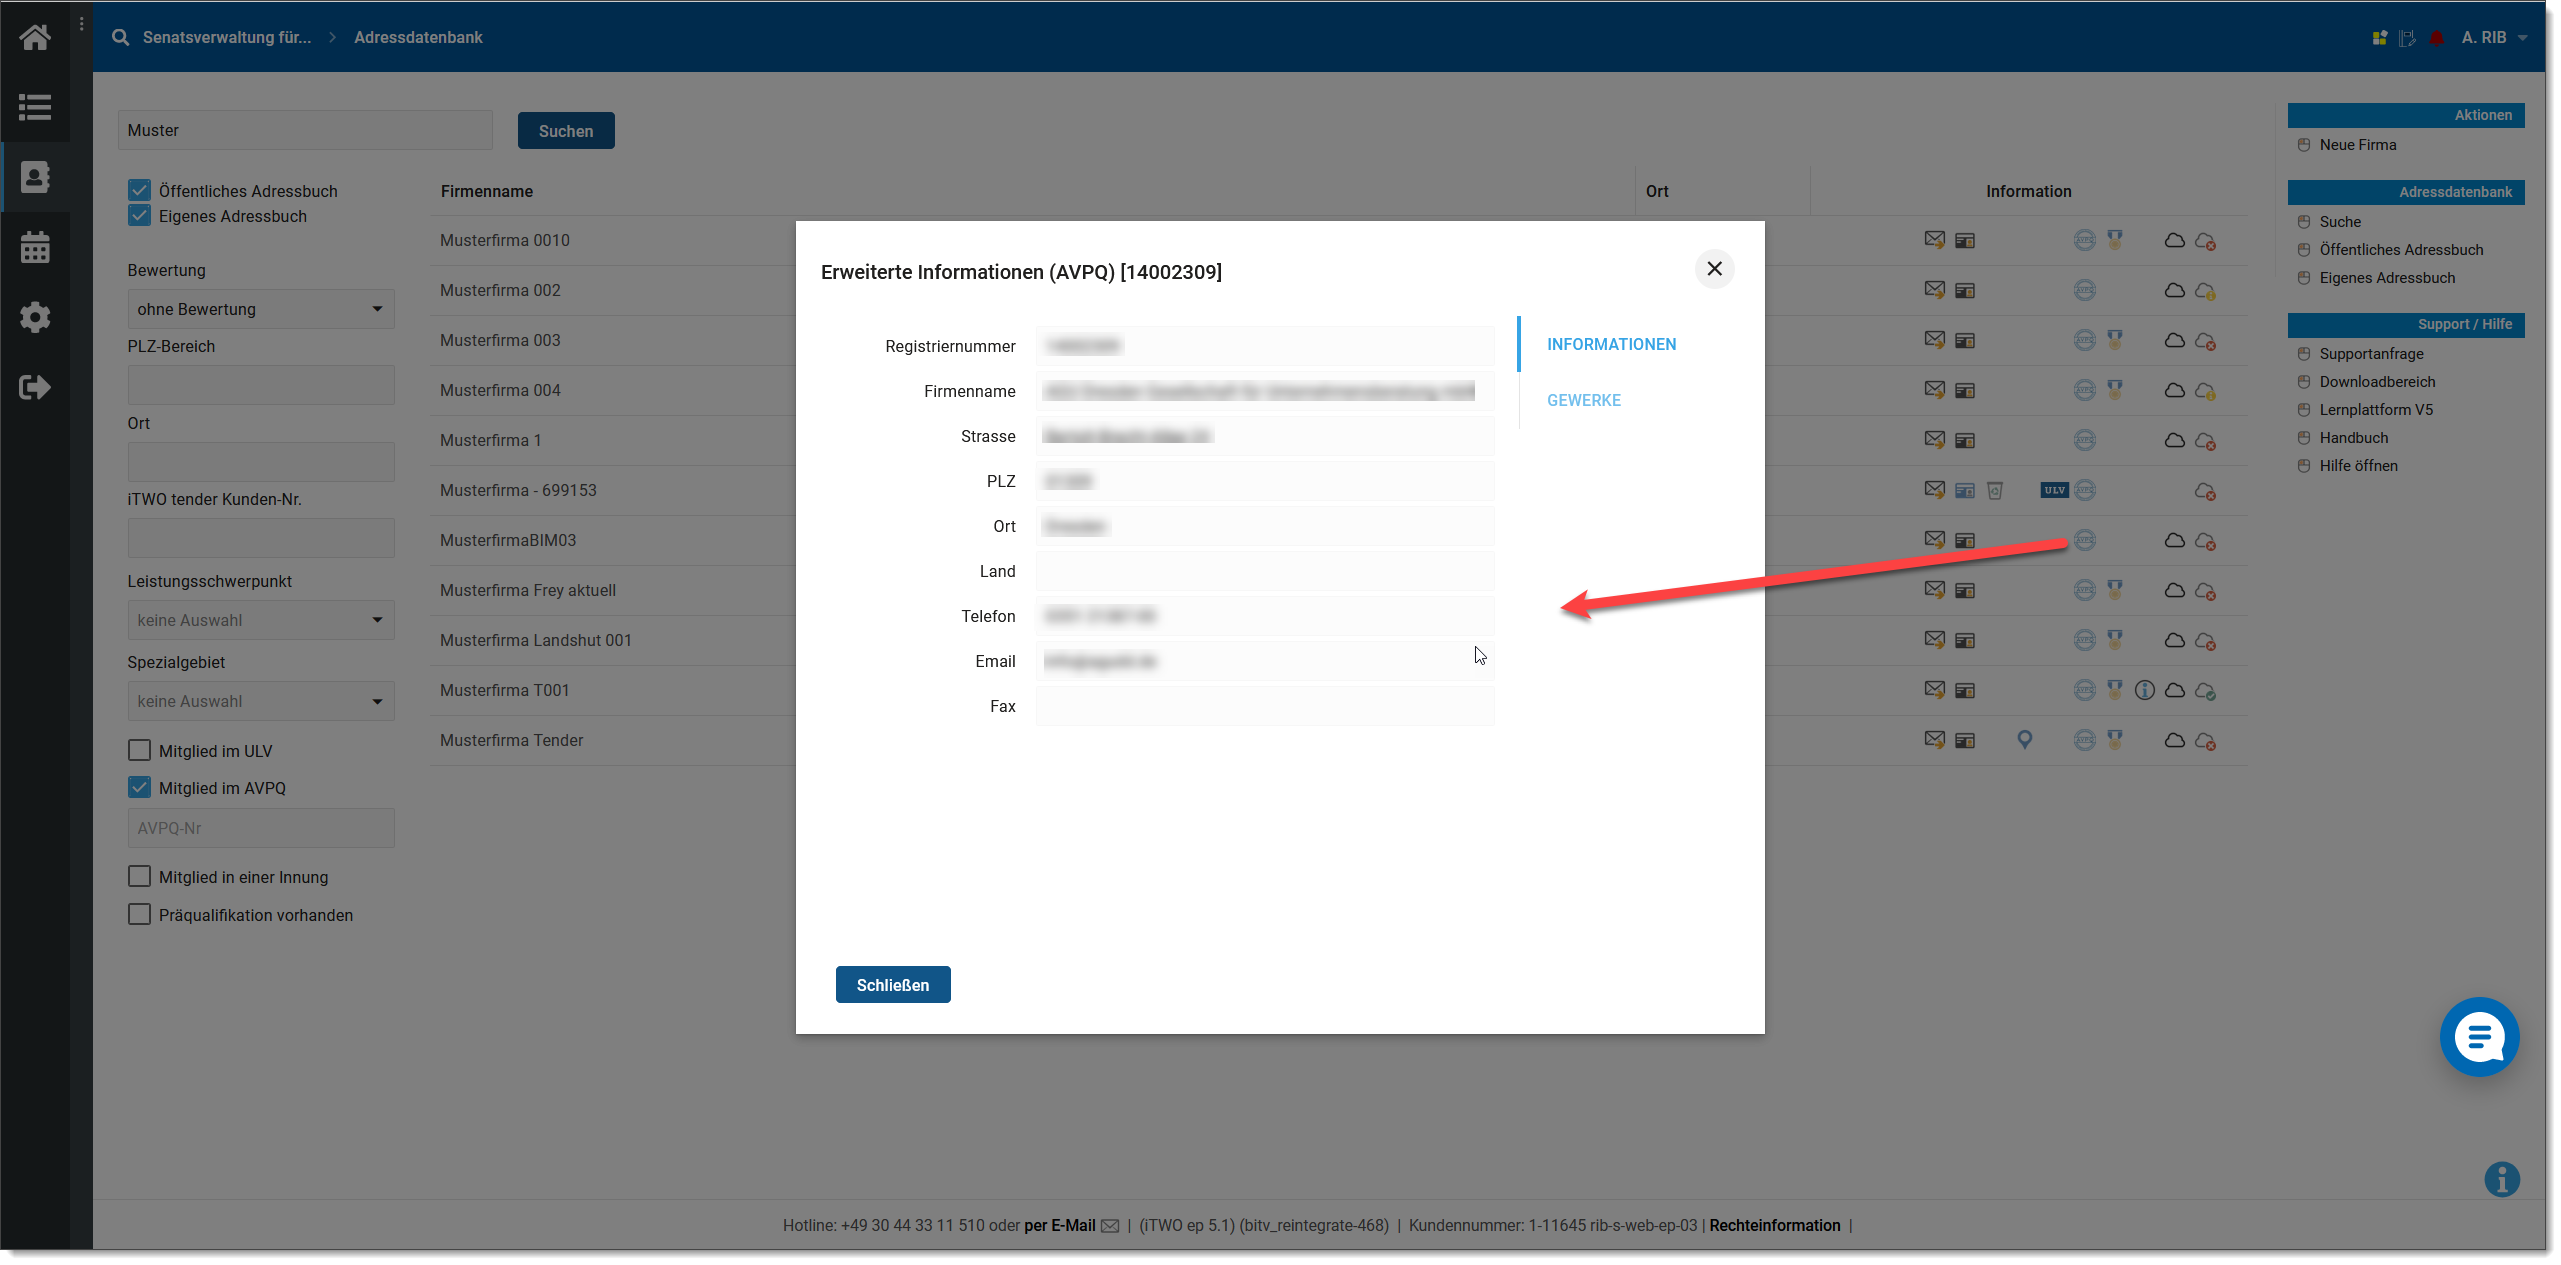
Task: Open the widgets icon in header
Action: point(2379,38)
